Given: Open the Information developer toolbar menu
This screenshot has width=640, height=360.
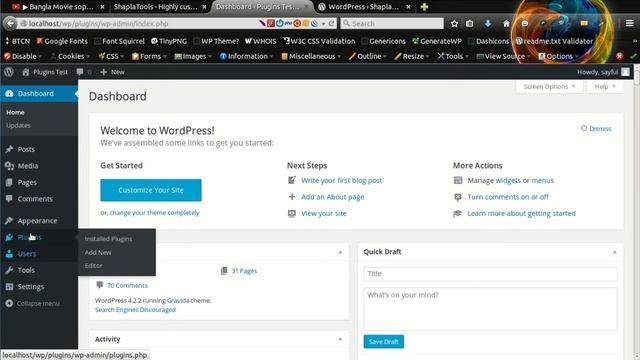Looking at the screenshot, I should click(x=247, y=56).
